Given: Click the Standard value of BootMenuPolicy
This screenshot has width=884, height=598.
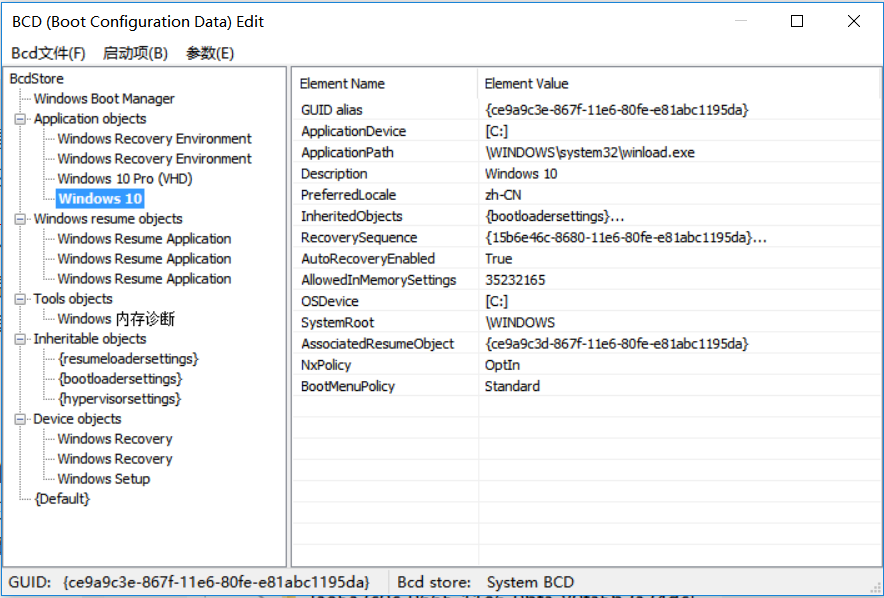Looking at the screenshot, I should pyautogui.click(x=512, y=387).
